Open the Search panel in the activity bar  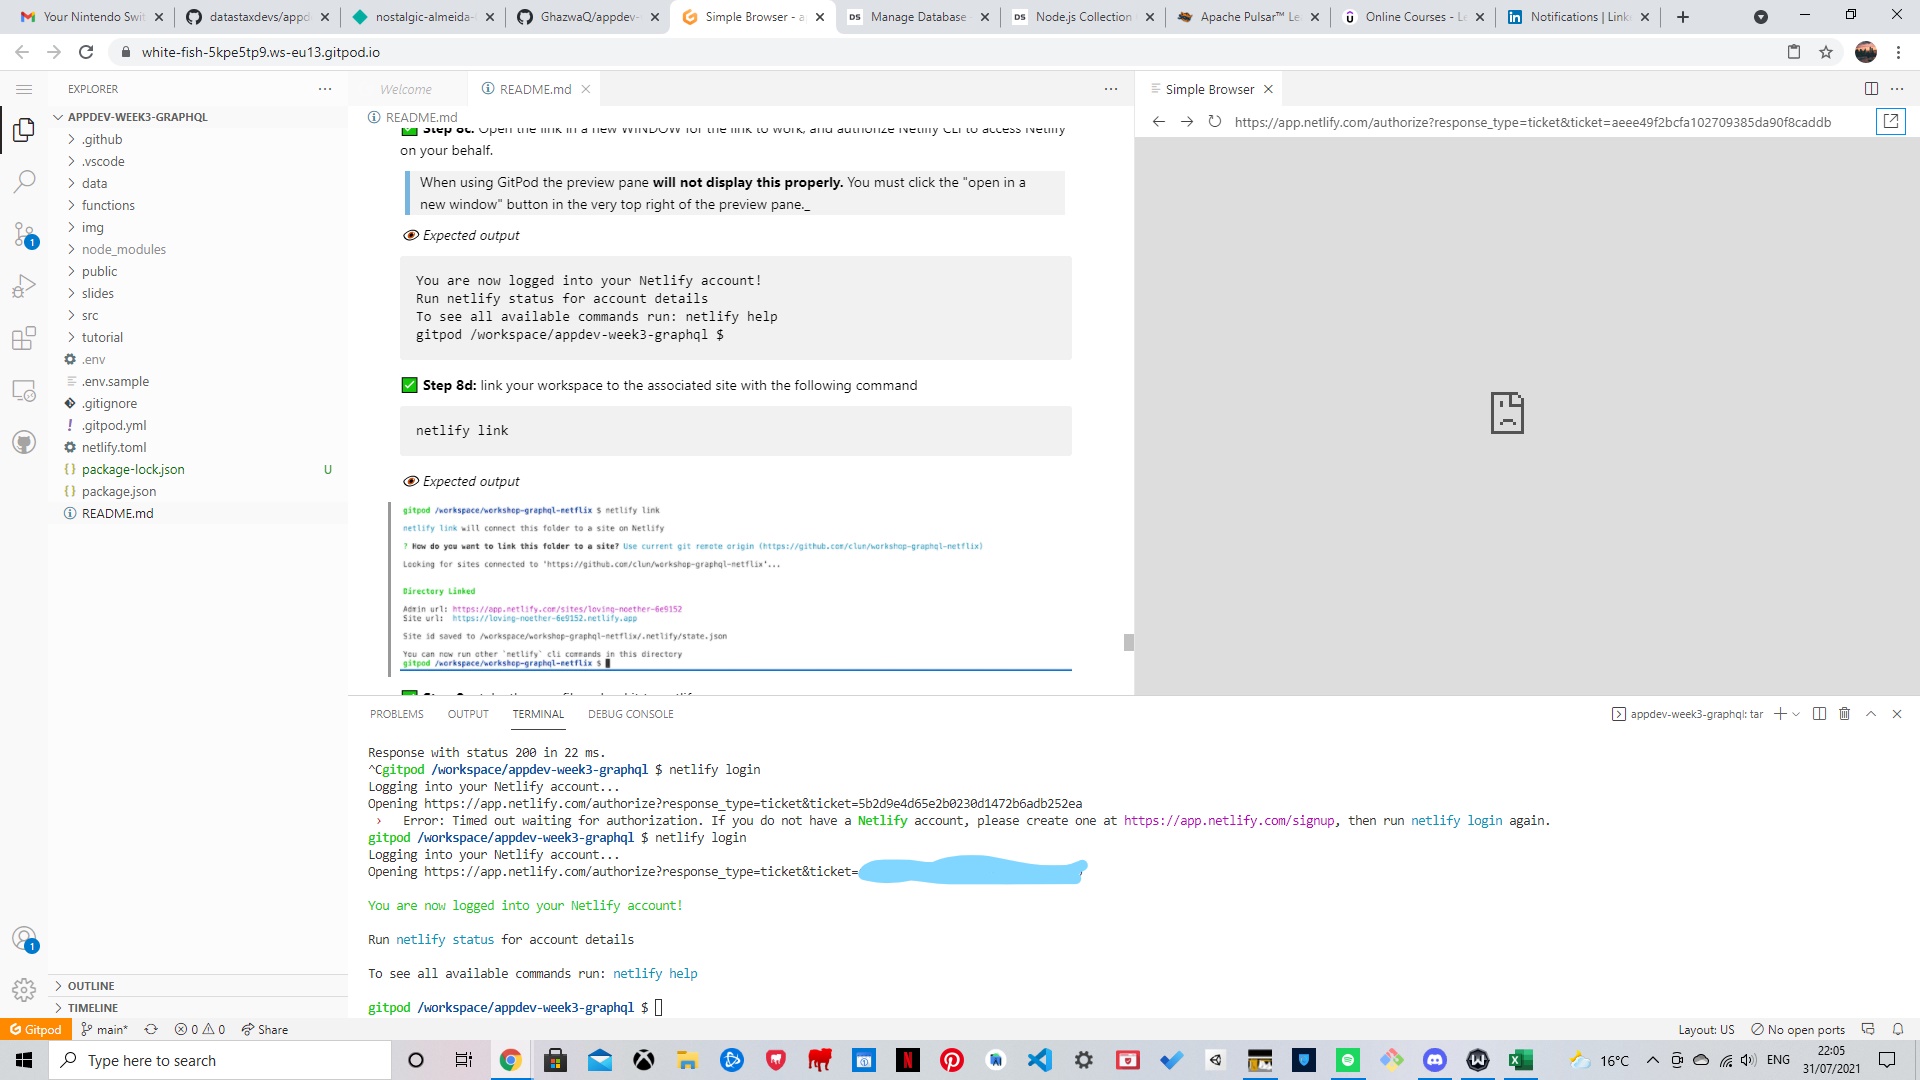24,181
